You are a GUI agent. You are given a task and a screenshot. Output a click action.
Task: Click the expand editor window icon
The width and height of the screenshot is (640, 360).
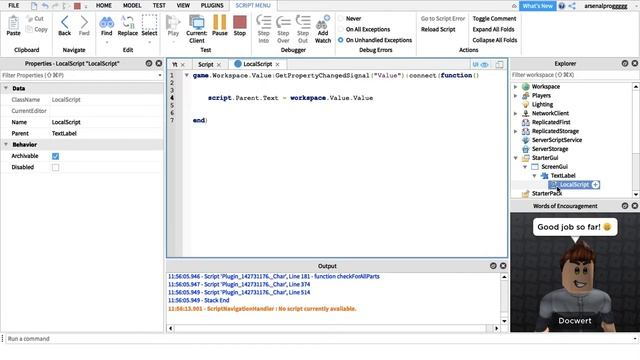[499, 64]
